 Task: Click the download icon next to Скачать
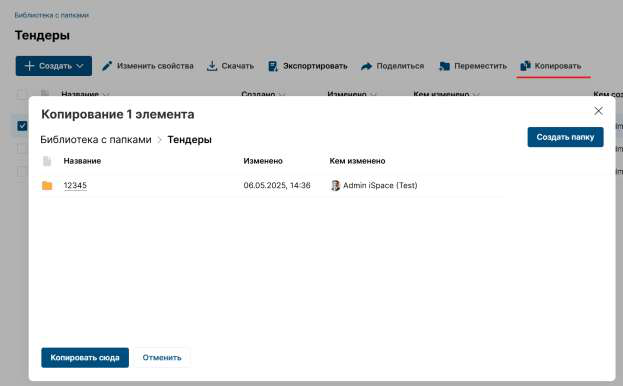[x=212, y=66]
